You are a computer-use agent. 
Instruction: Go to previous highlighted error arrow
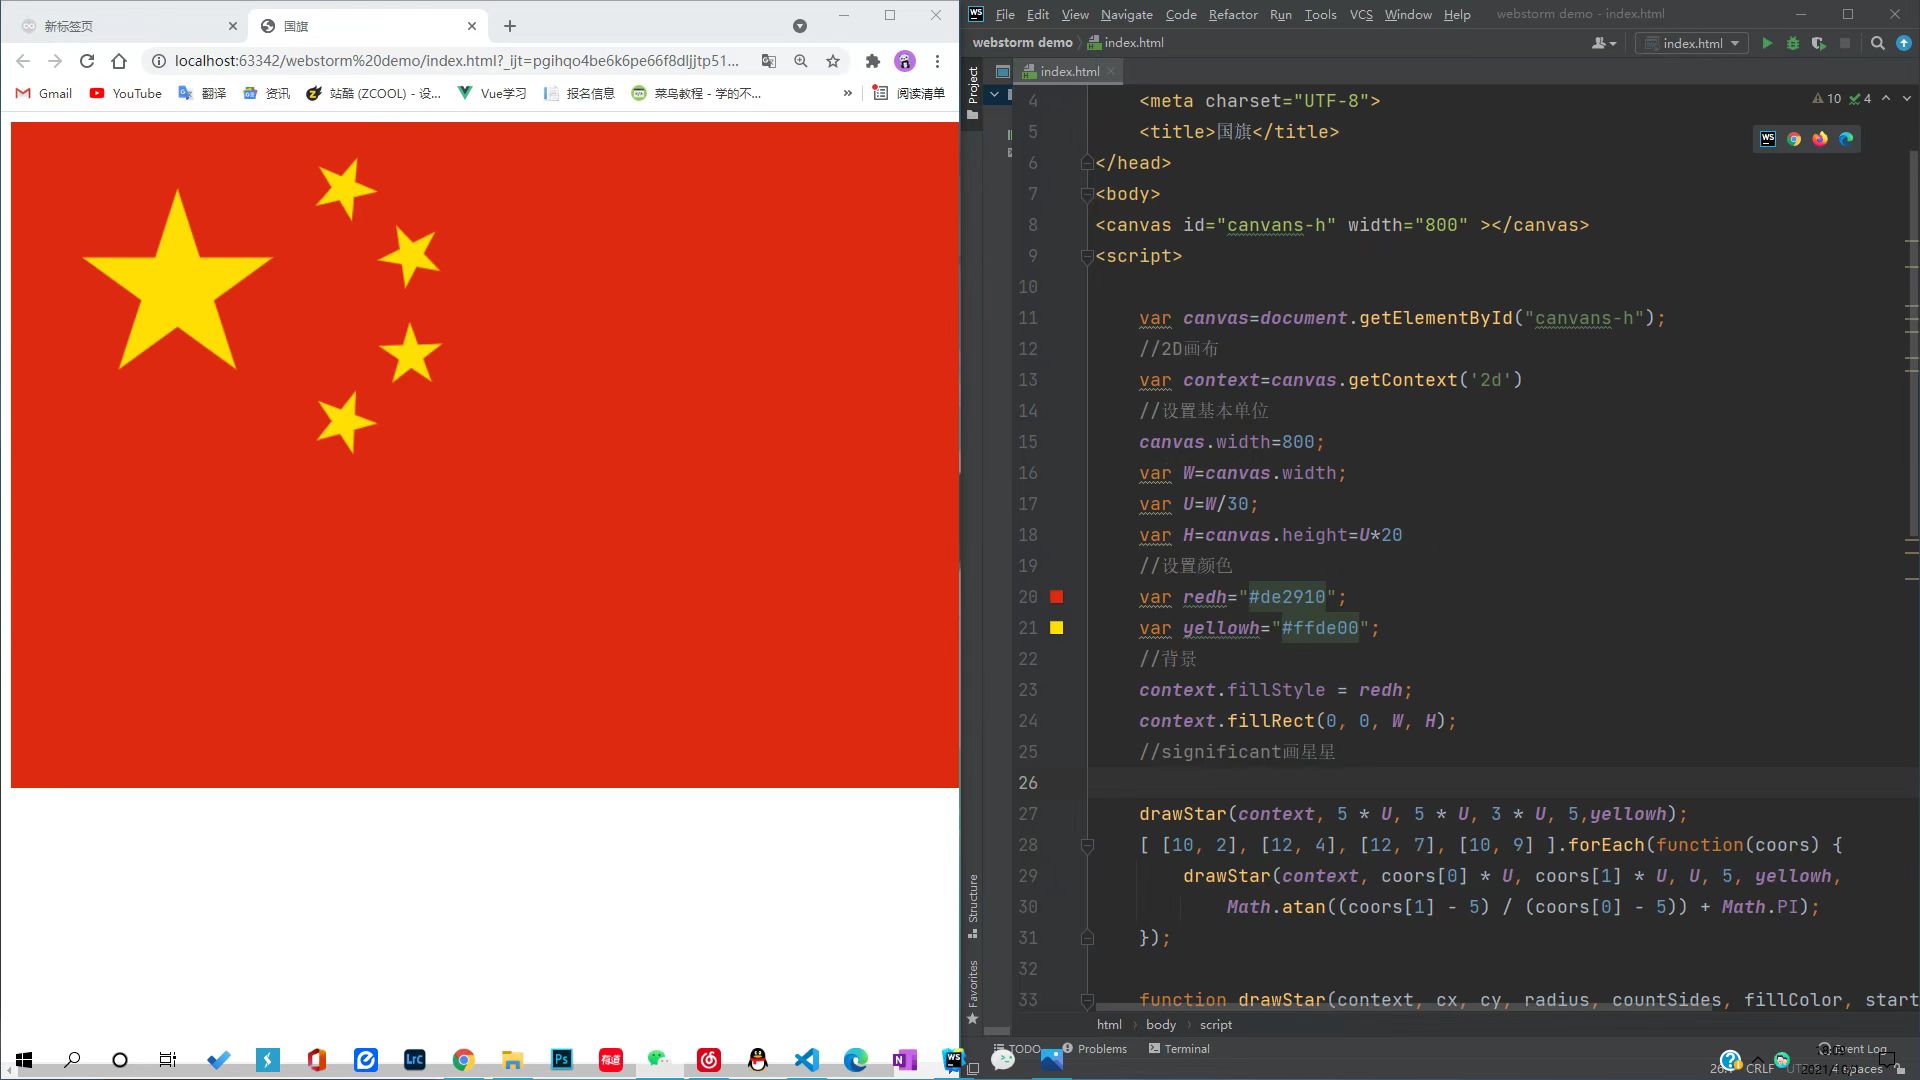pyautogui.click(x=1886, y=99)
